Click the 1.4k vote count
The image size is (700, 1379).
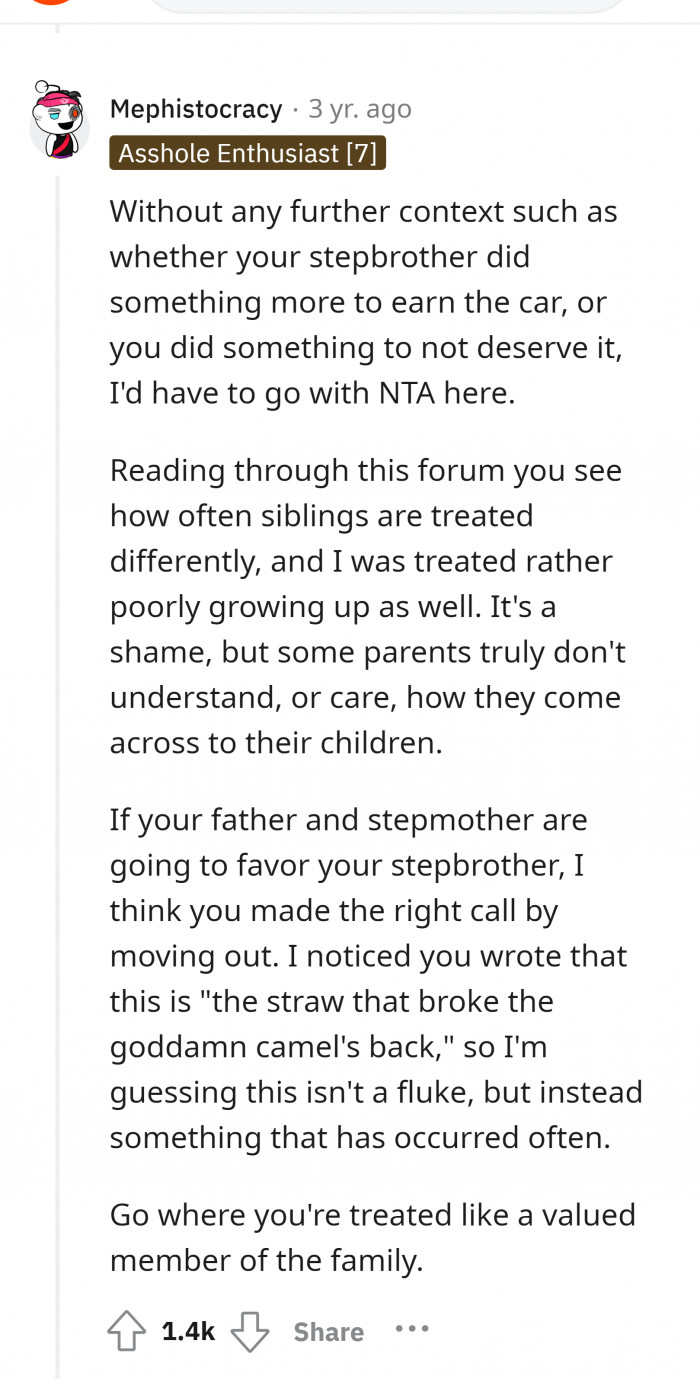pyautogui.click(x=188, y=1331)
